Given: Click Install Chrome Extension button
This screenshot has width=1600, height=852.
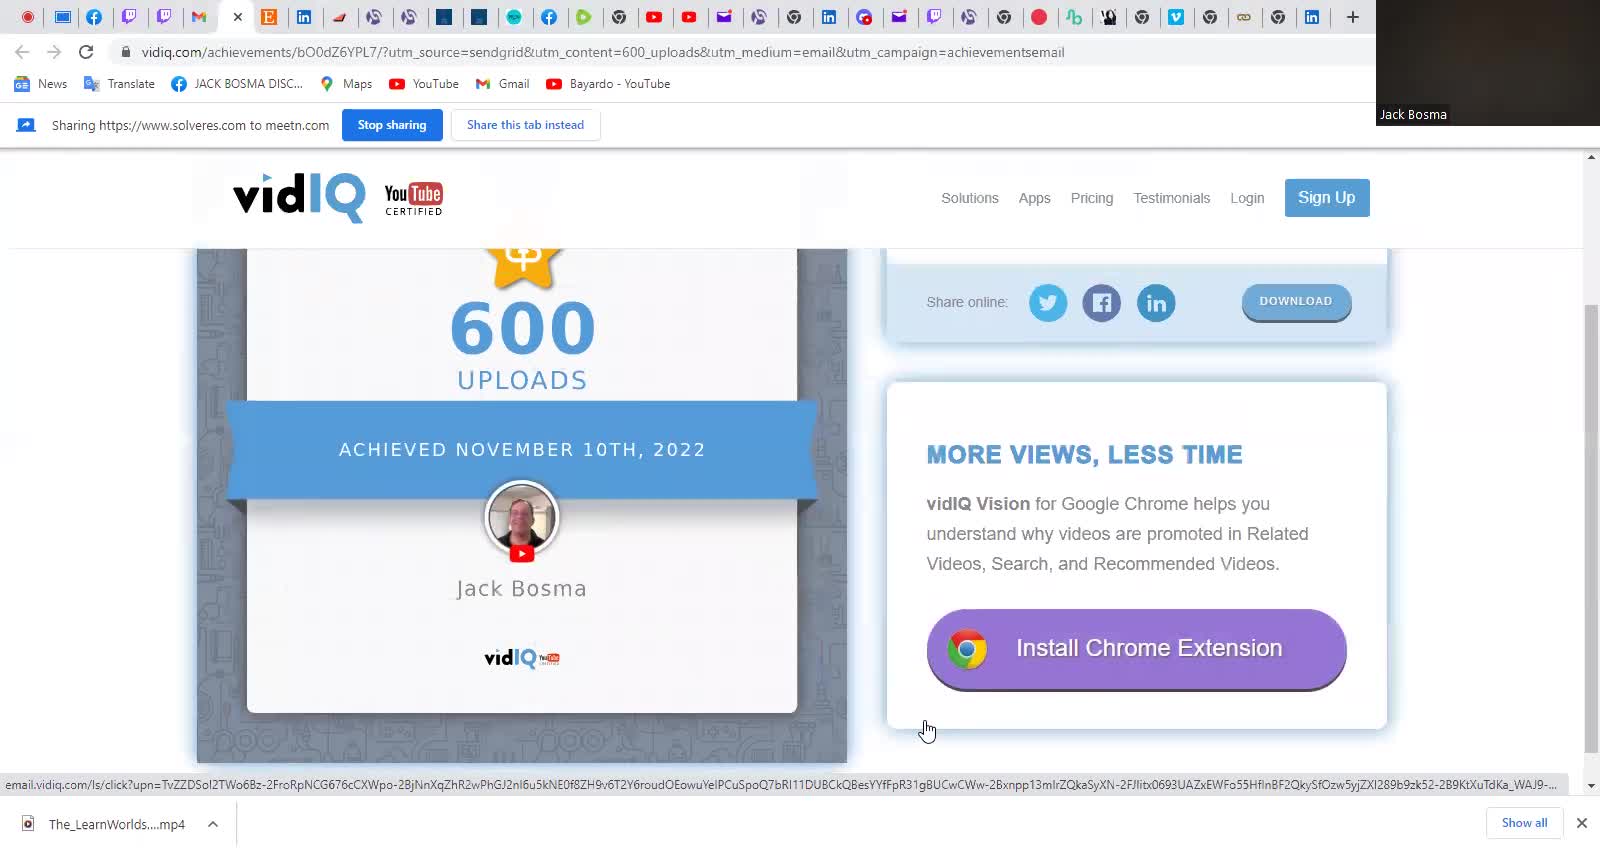Looking at the screenshot, I should pos(1137,649).
